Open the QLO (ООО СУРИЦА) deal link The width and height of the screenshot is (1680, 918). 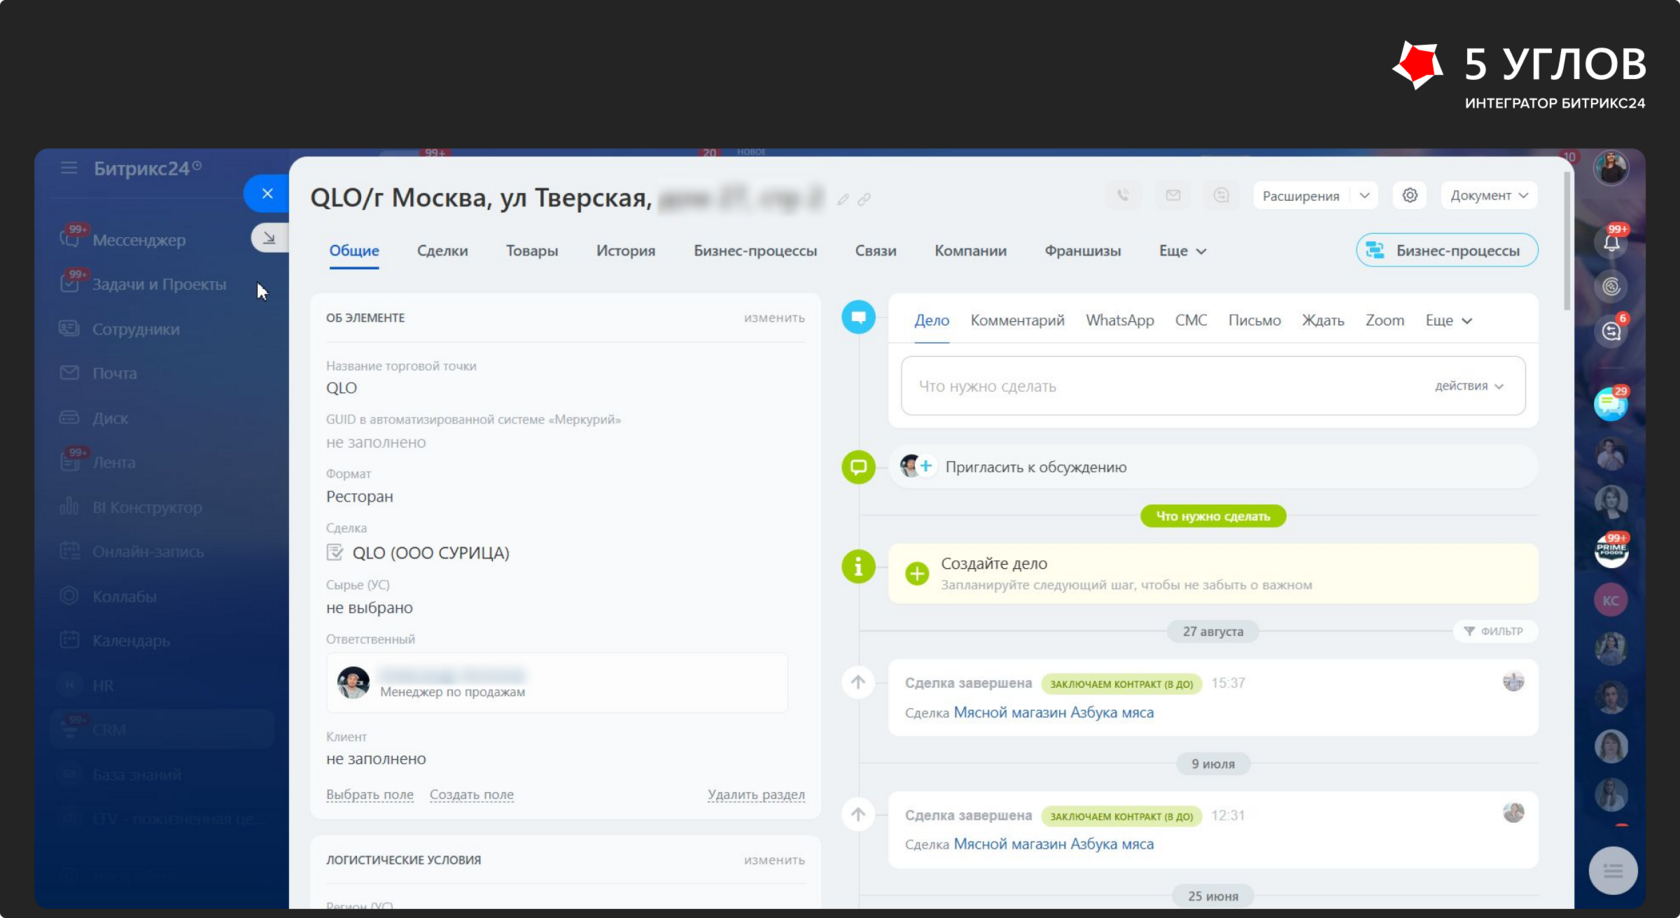[x=431, y=552]
